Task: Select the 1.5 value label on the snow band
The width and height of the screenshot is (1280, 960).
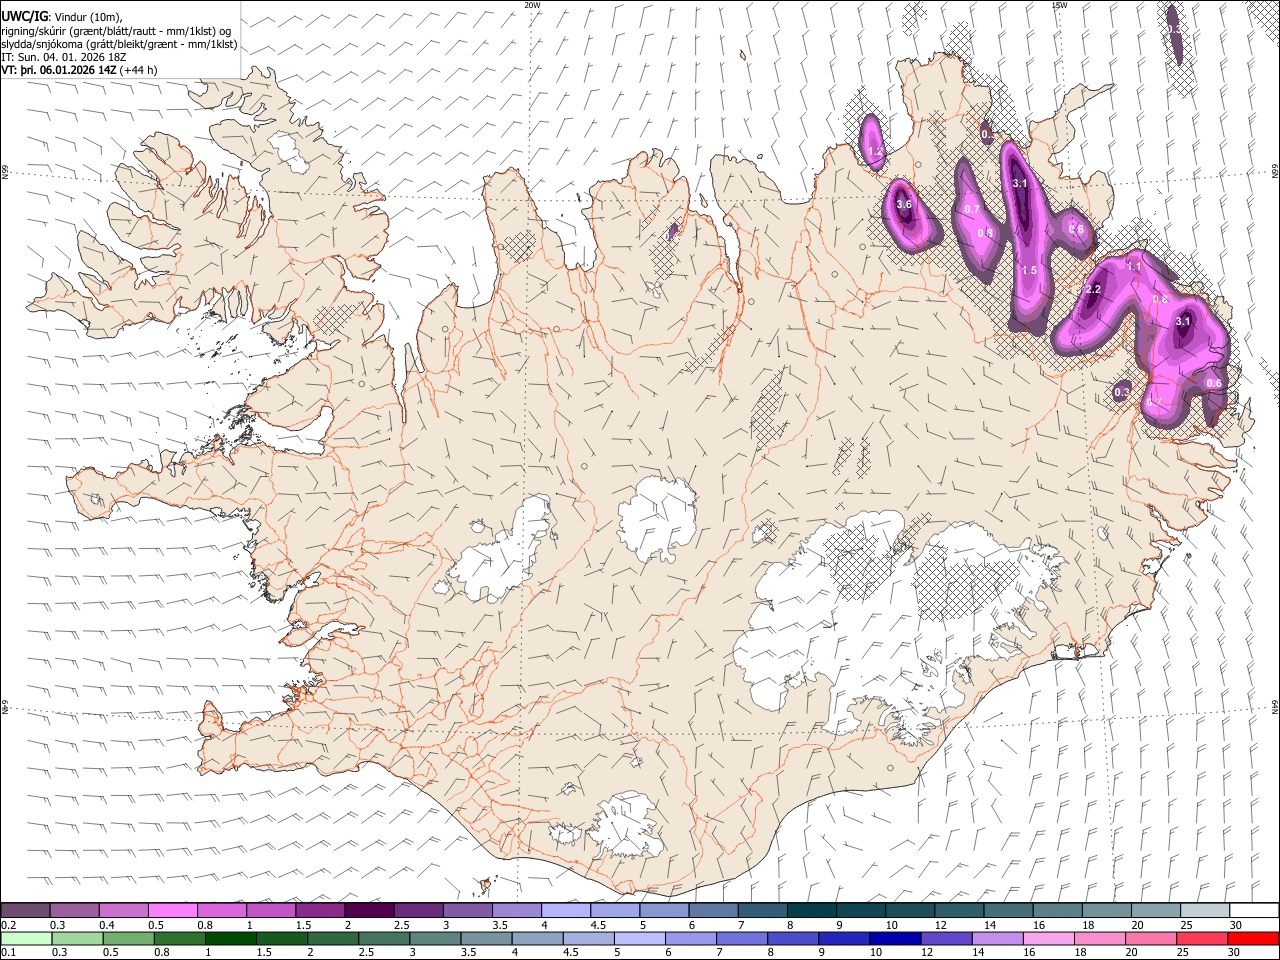Action: [1029, 270]
